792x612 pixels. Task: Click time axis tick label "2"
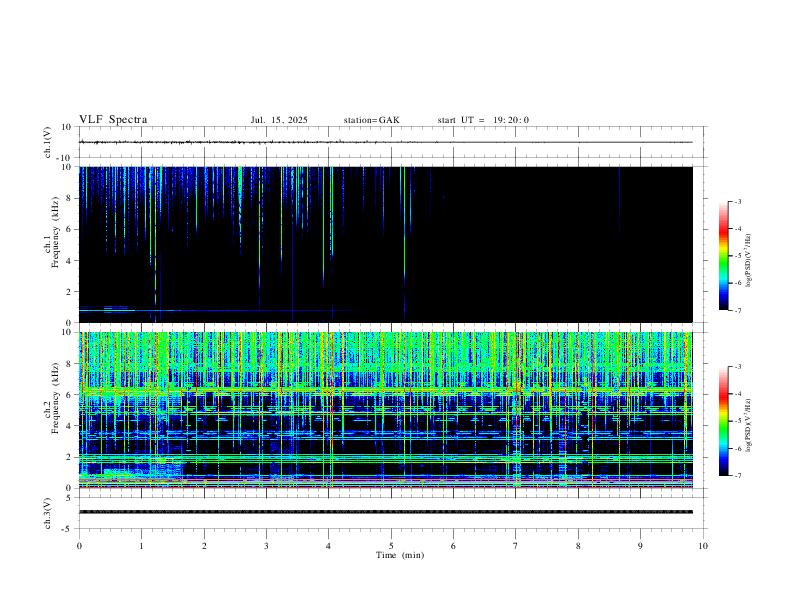(204, 546)
